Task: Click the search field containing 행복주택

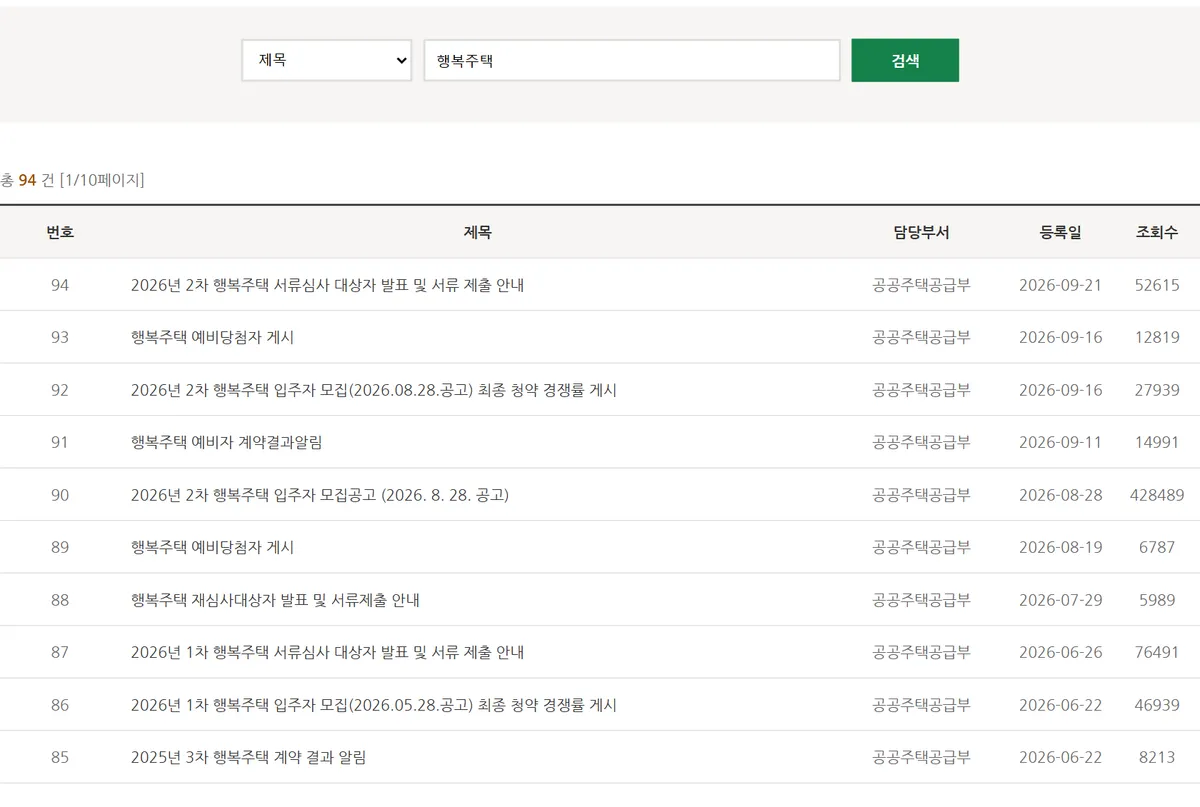Action: 632,60
